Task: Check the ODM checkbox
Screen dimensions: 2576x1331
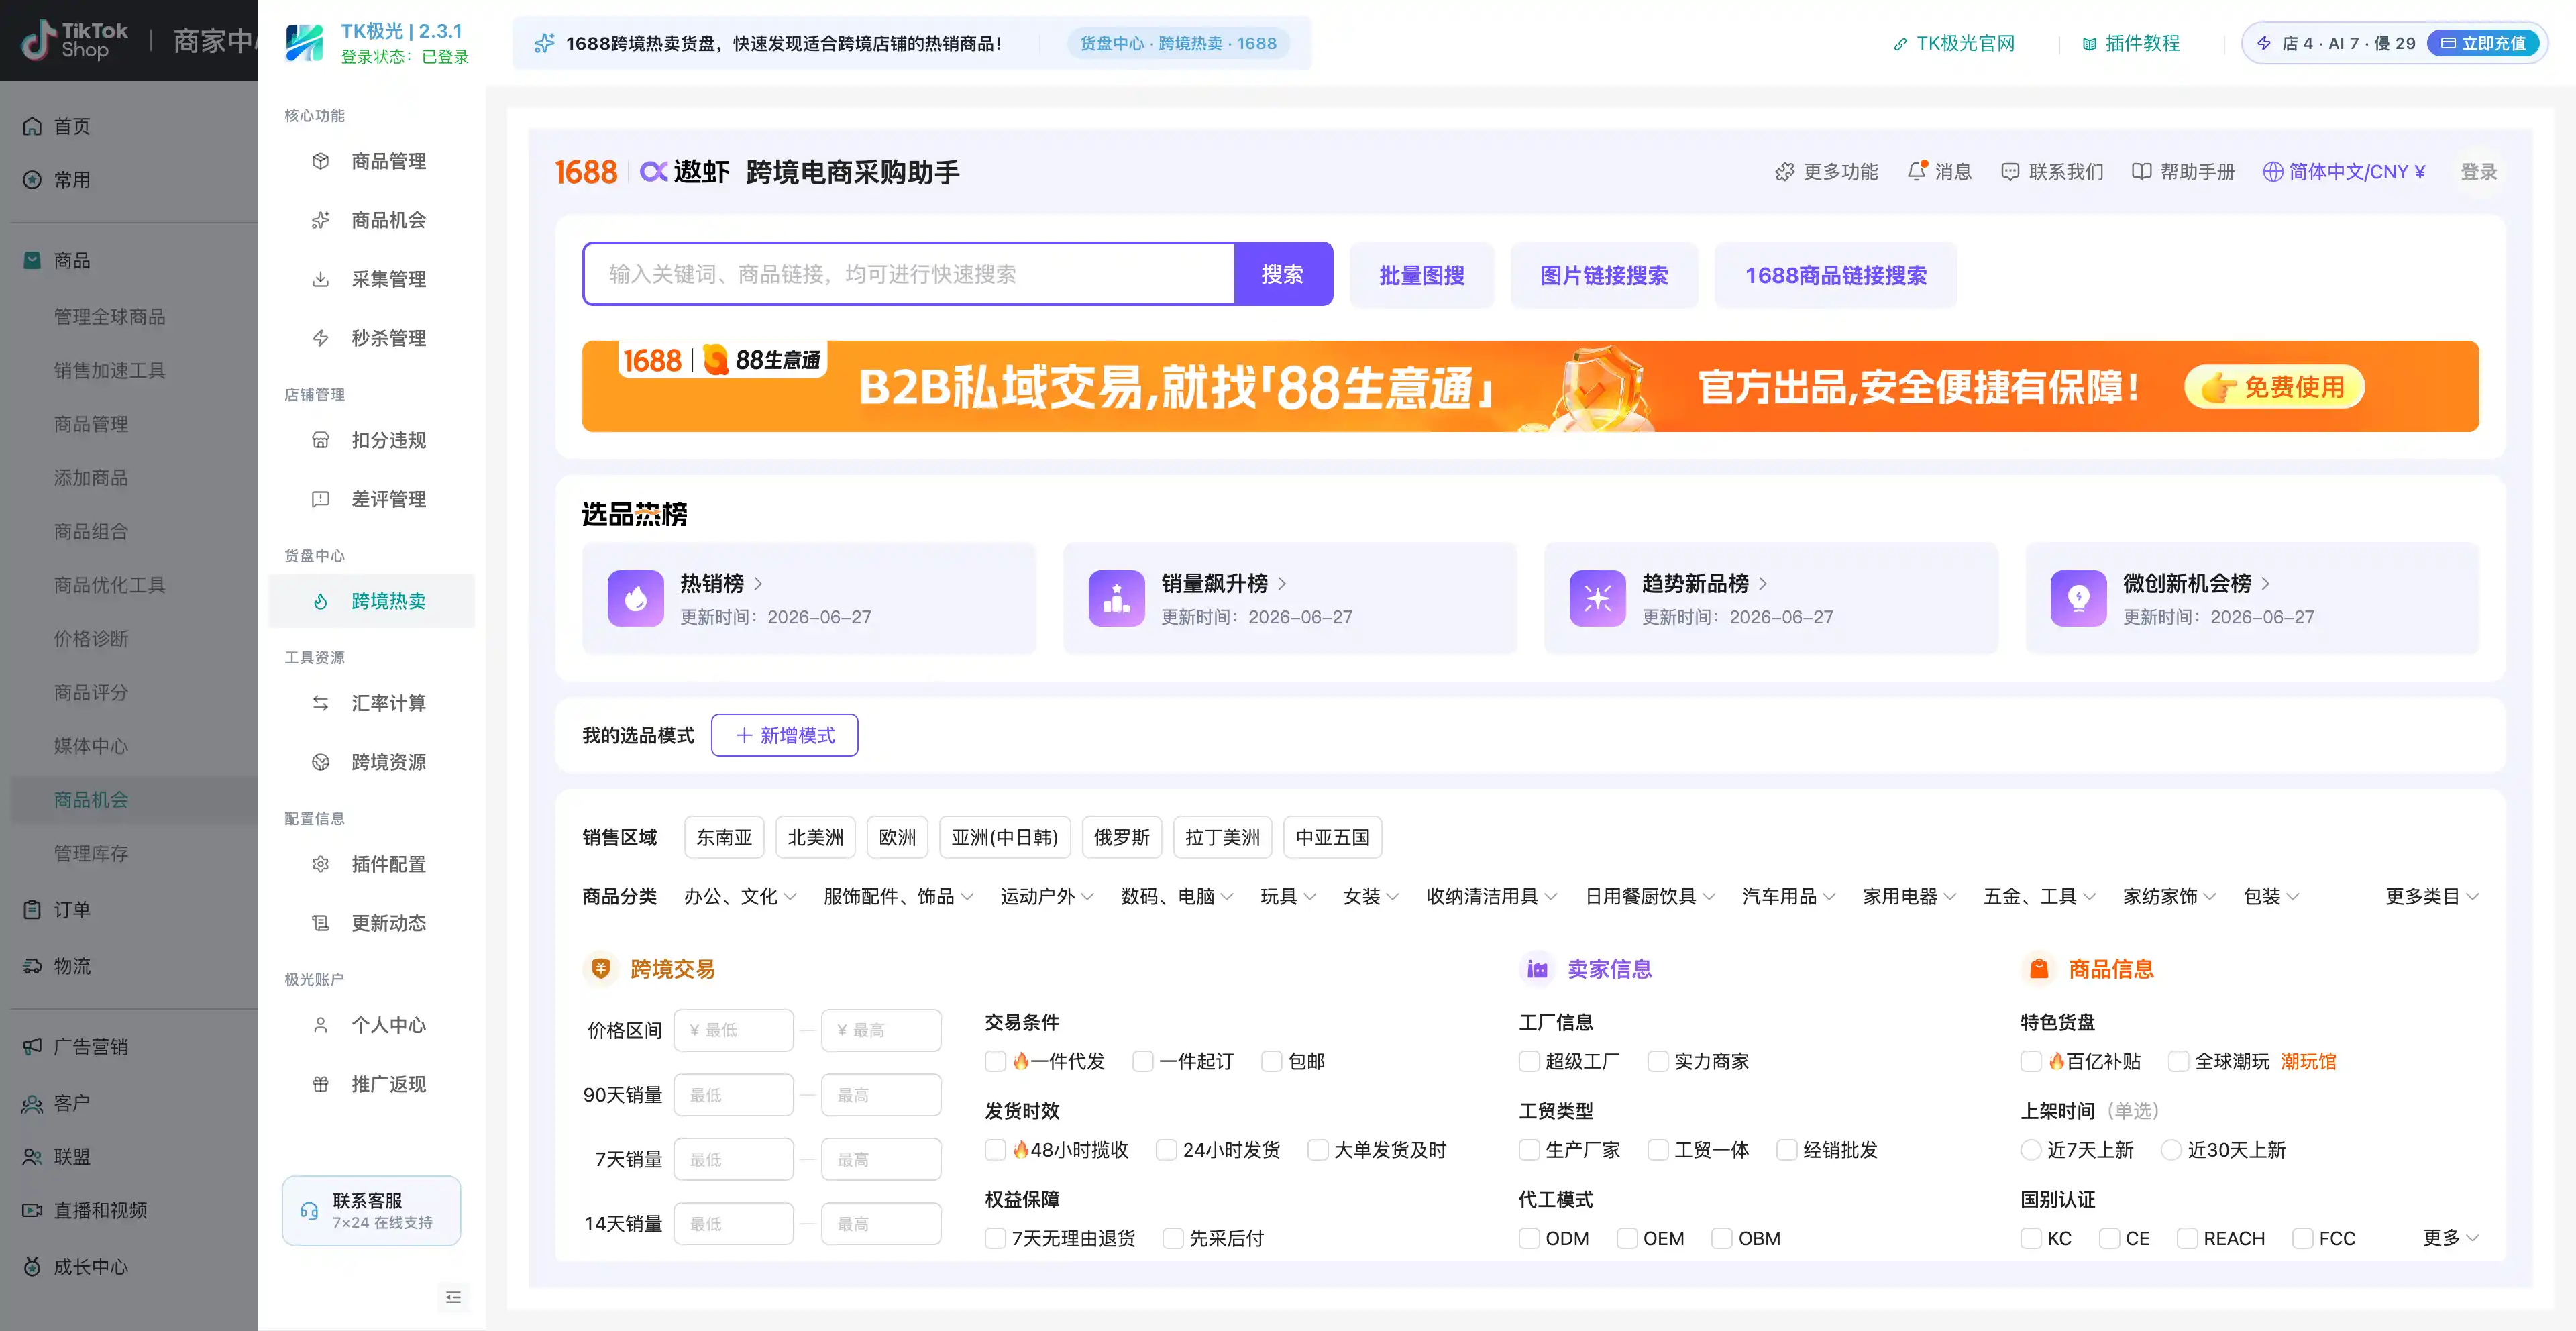Action: [x=1529, y=1239]
